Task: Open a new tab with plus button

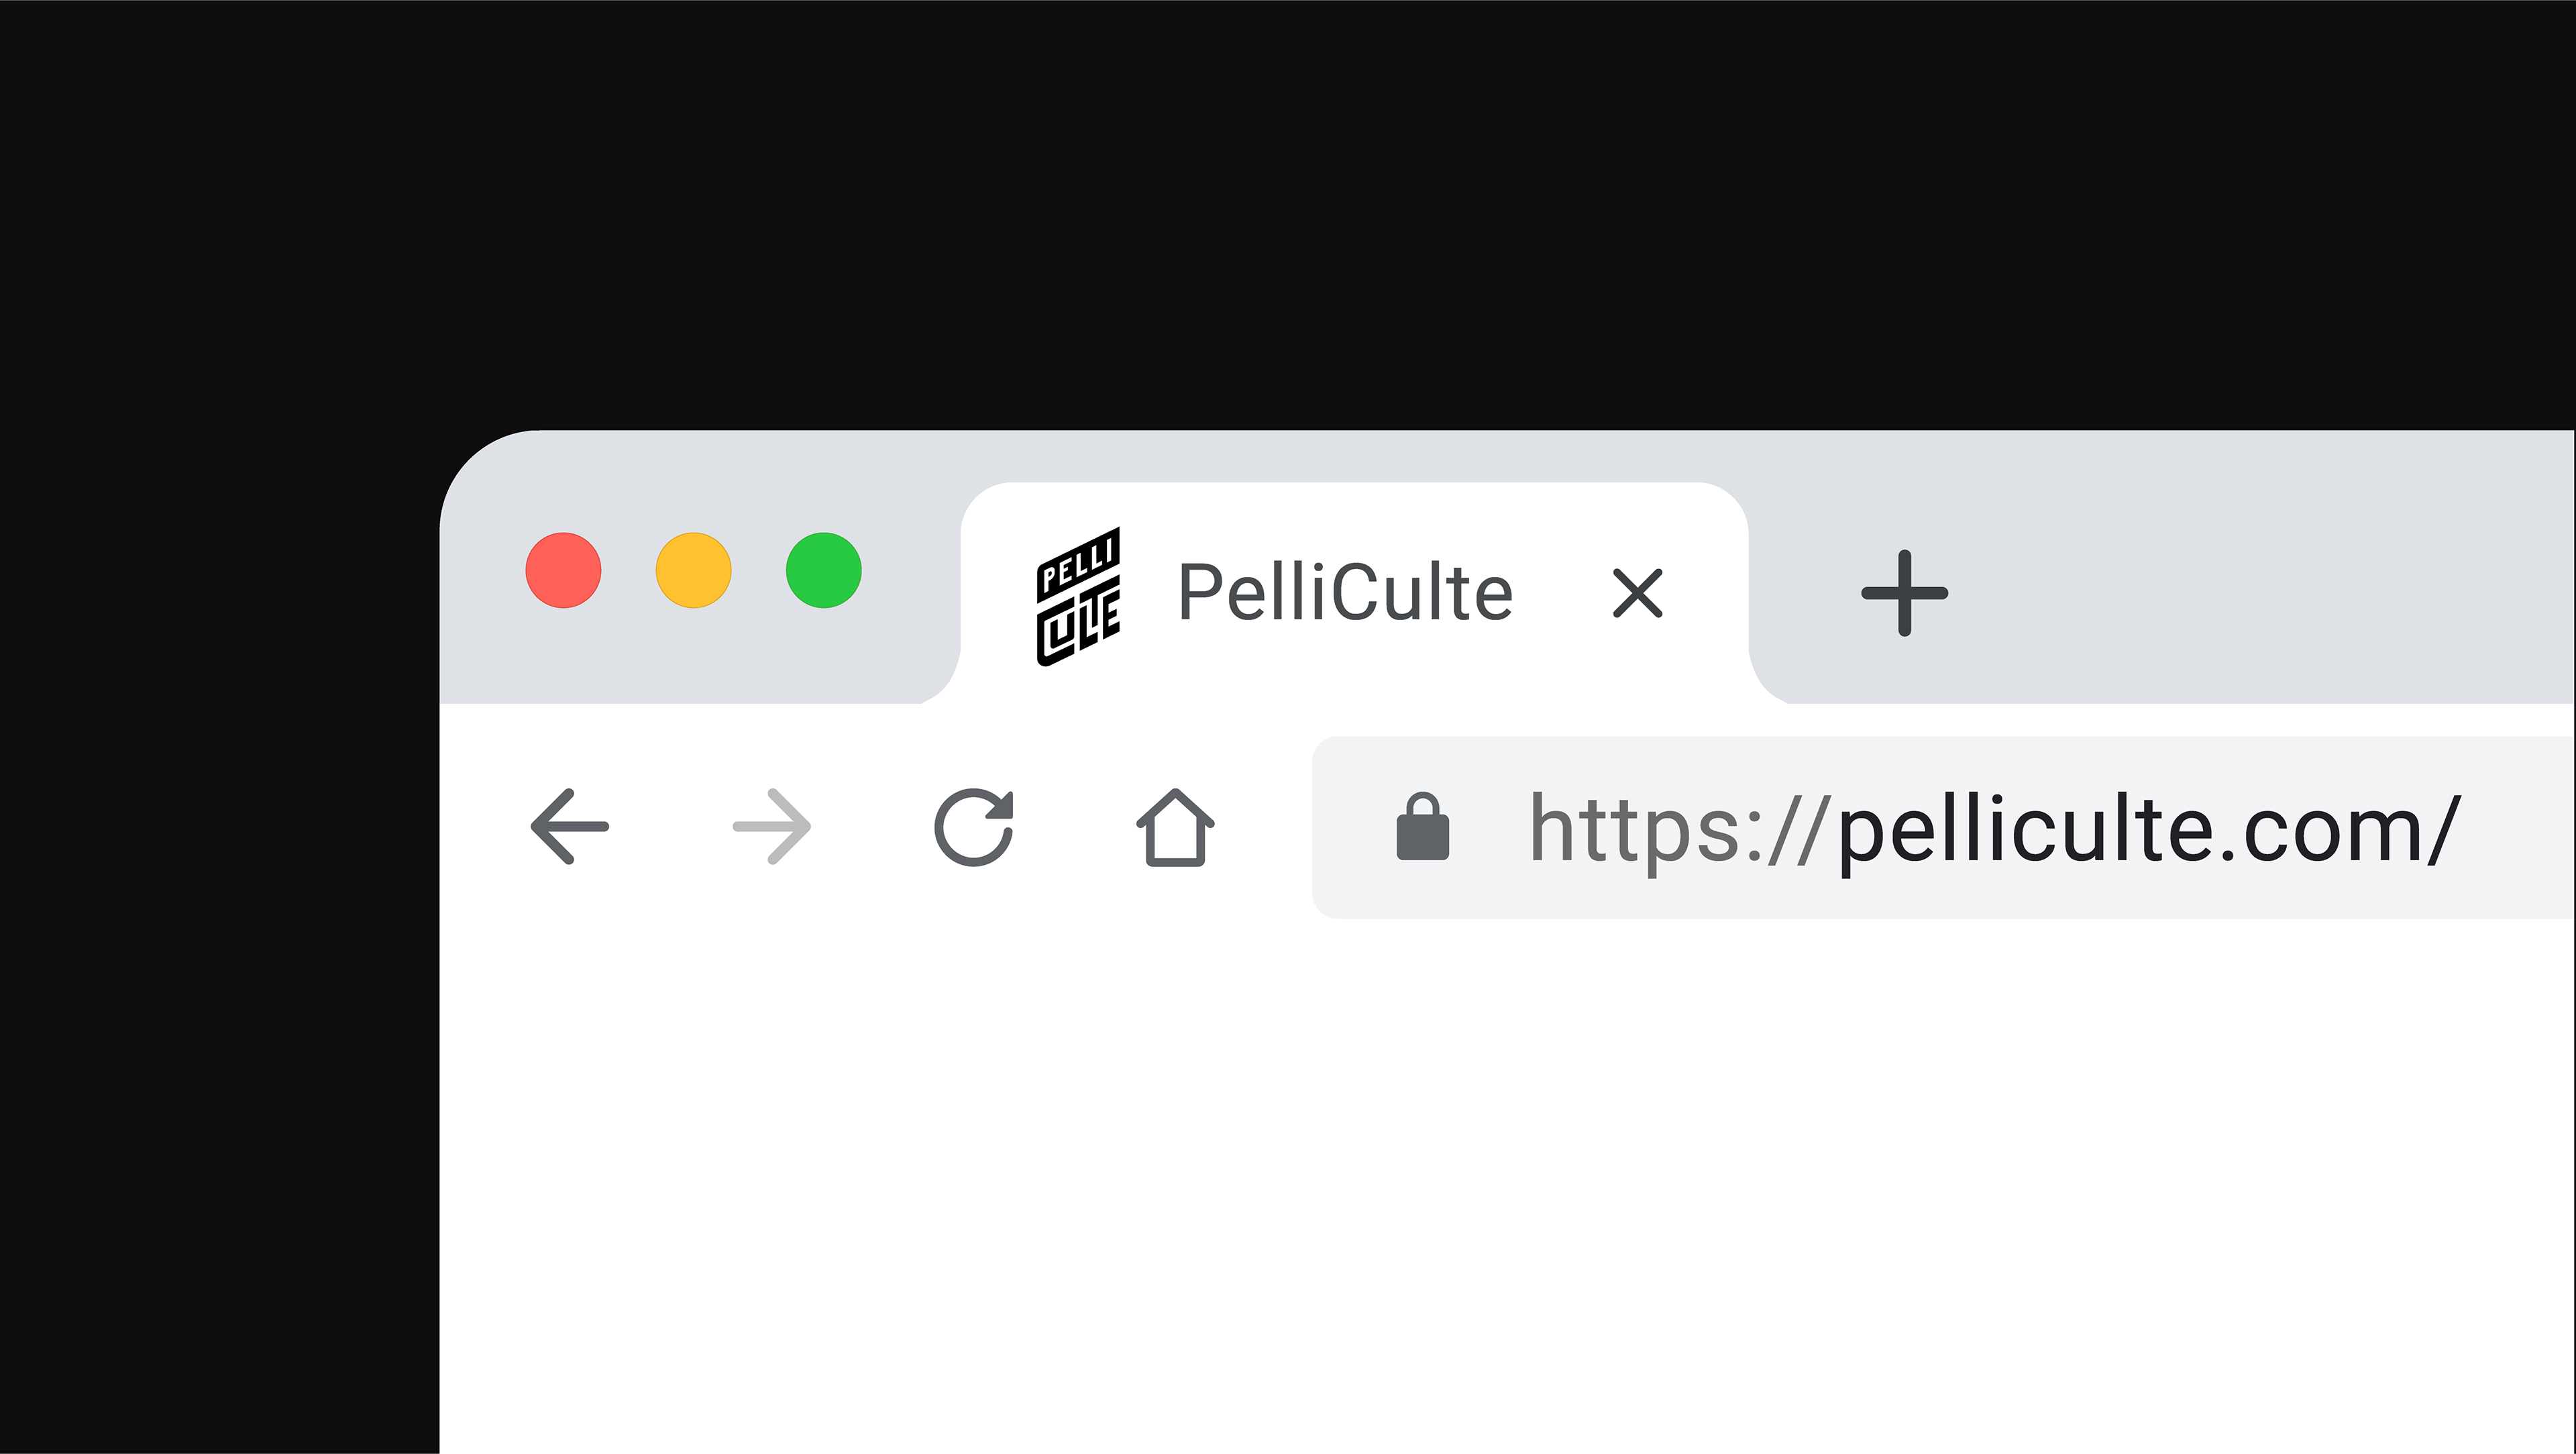Action: pos(1904,593)
